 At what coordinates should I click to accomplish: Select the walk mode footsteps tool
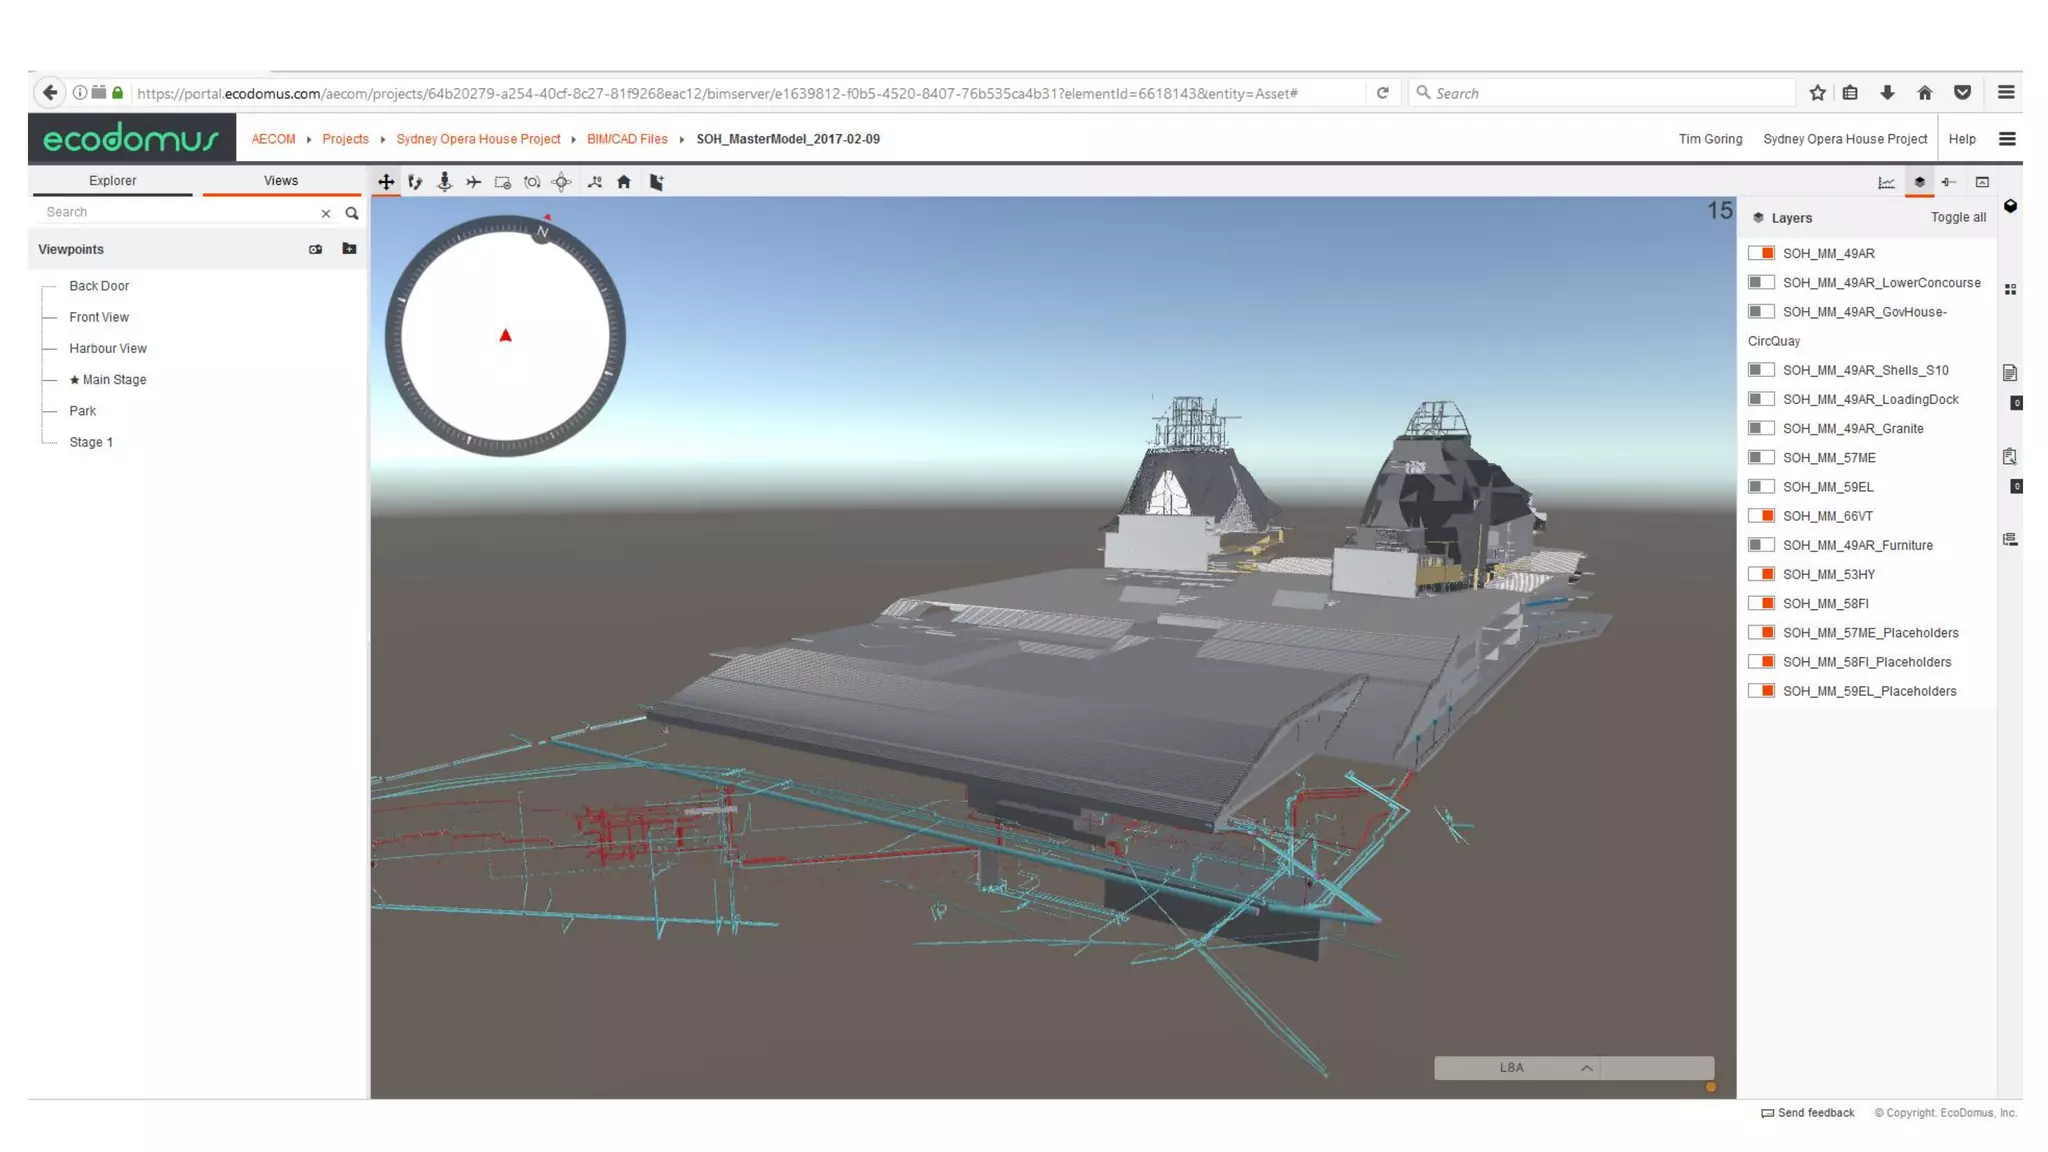(x=415, y=182)
